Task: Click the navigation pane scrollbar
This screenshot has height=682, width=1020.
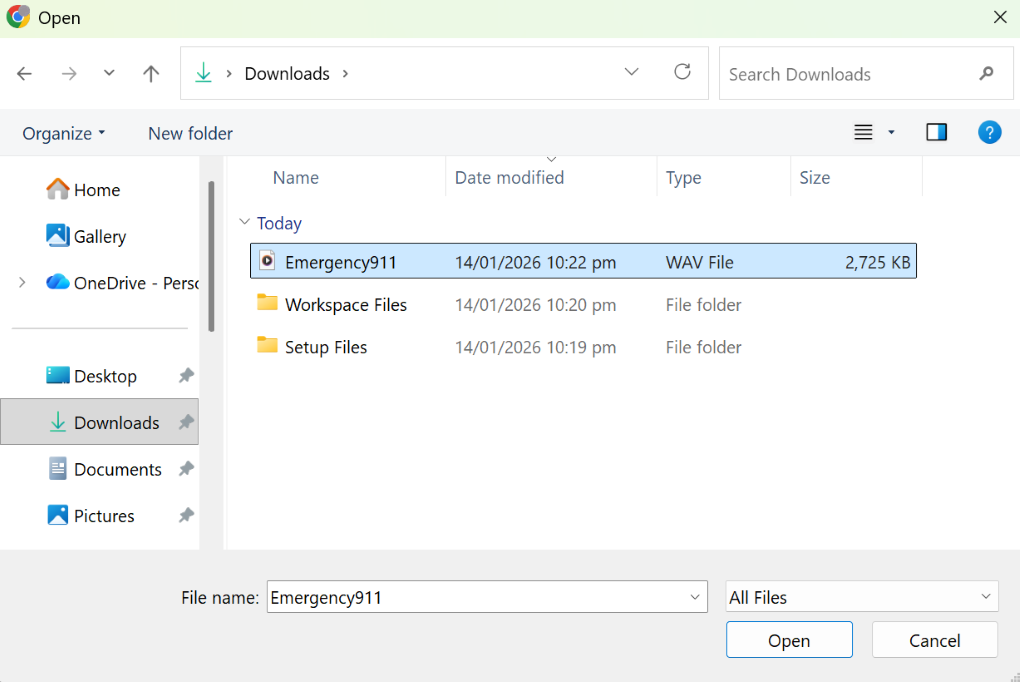Action: [x=211, y=255]
